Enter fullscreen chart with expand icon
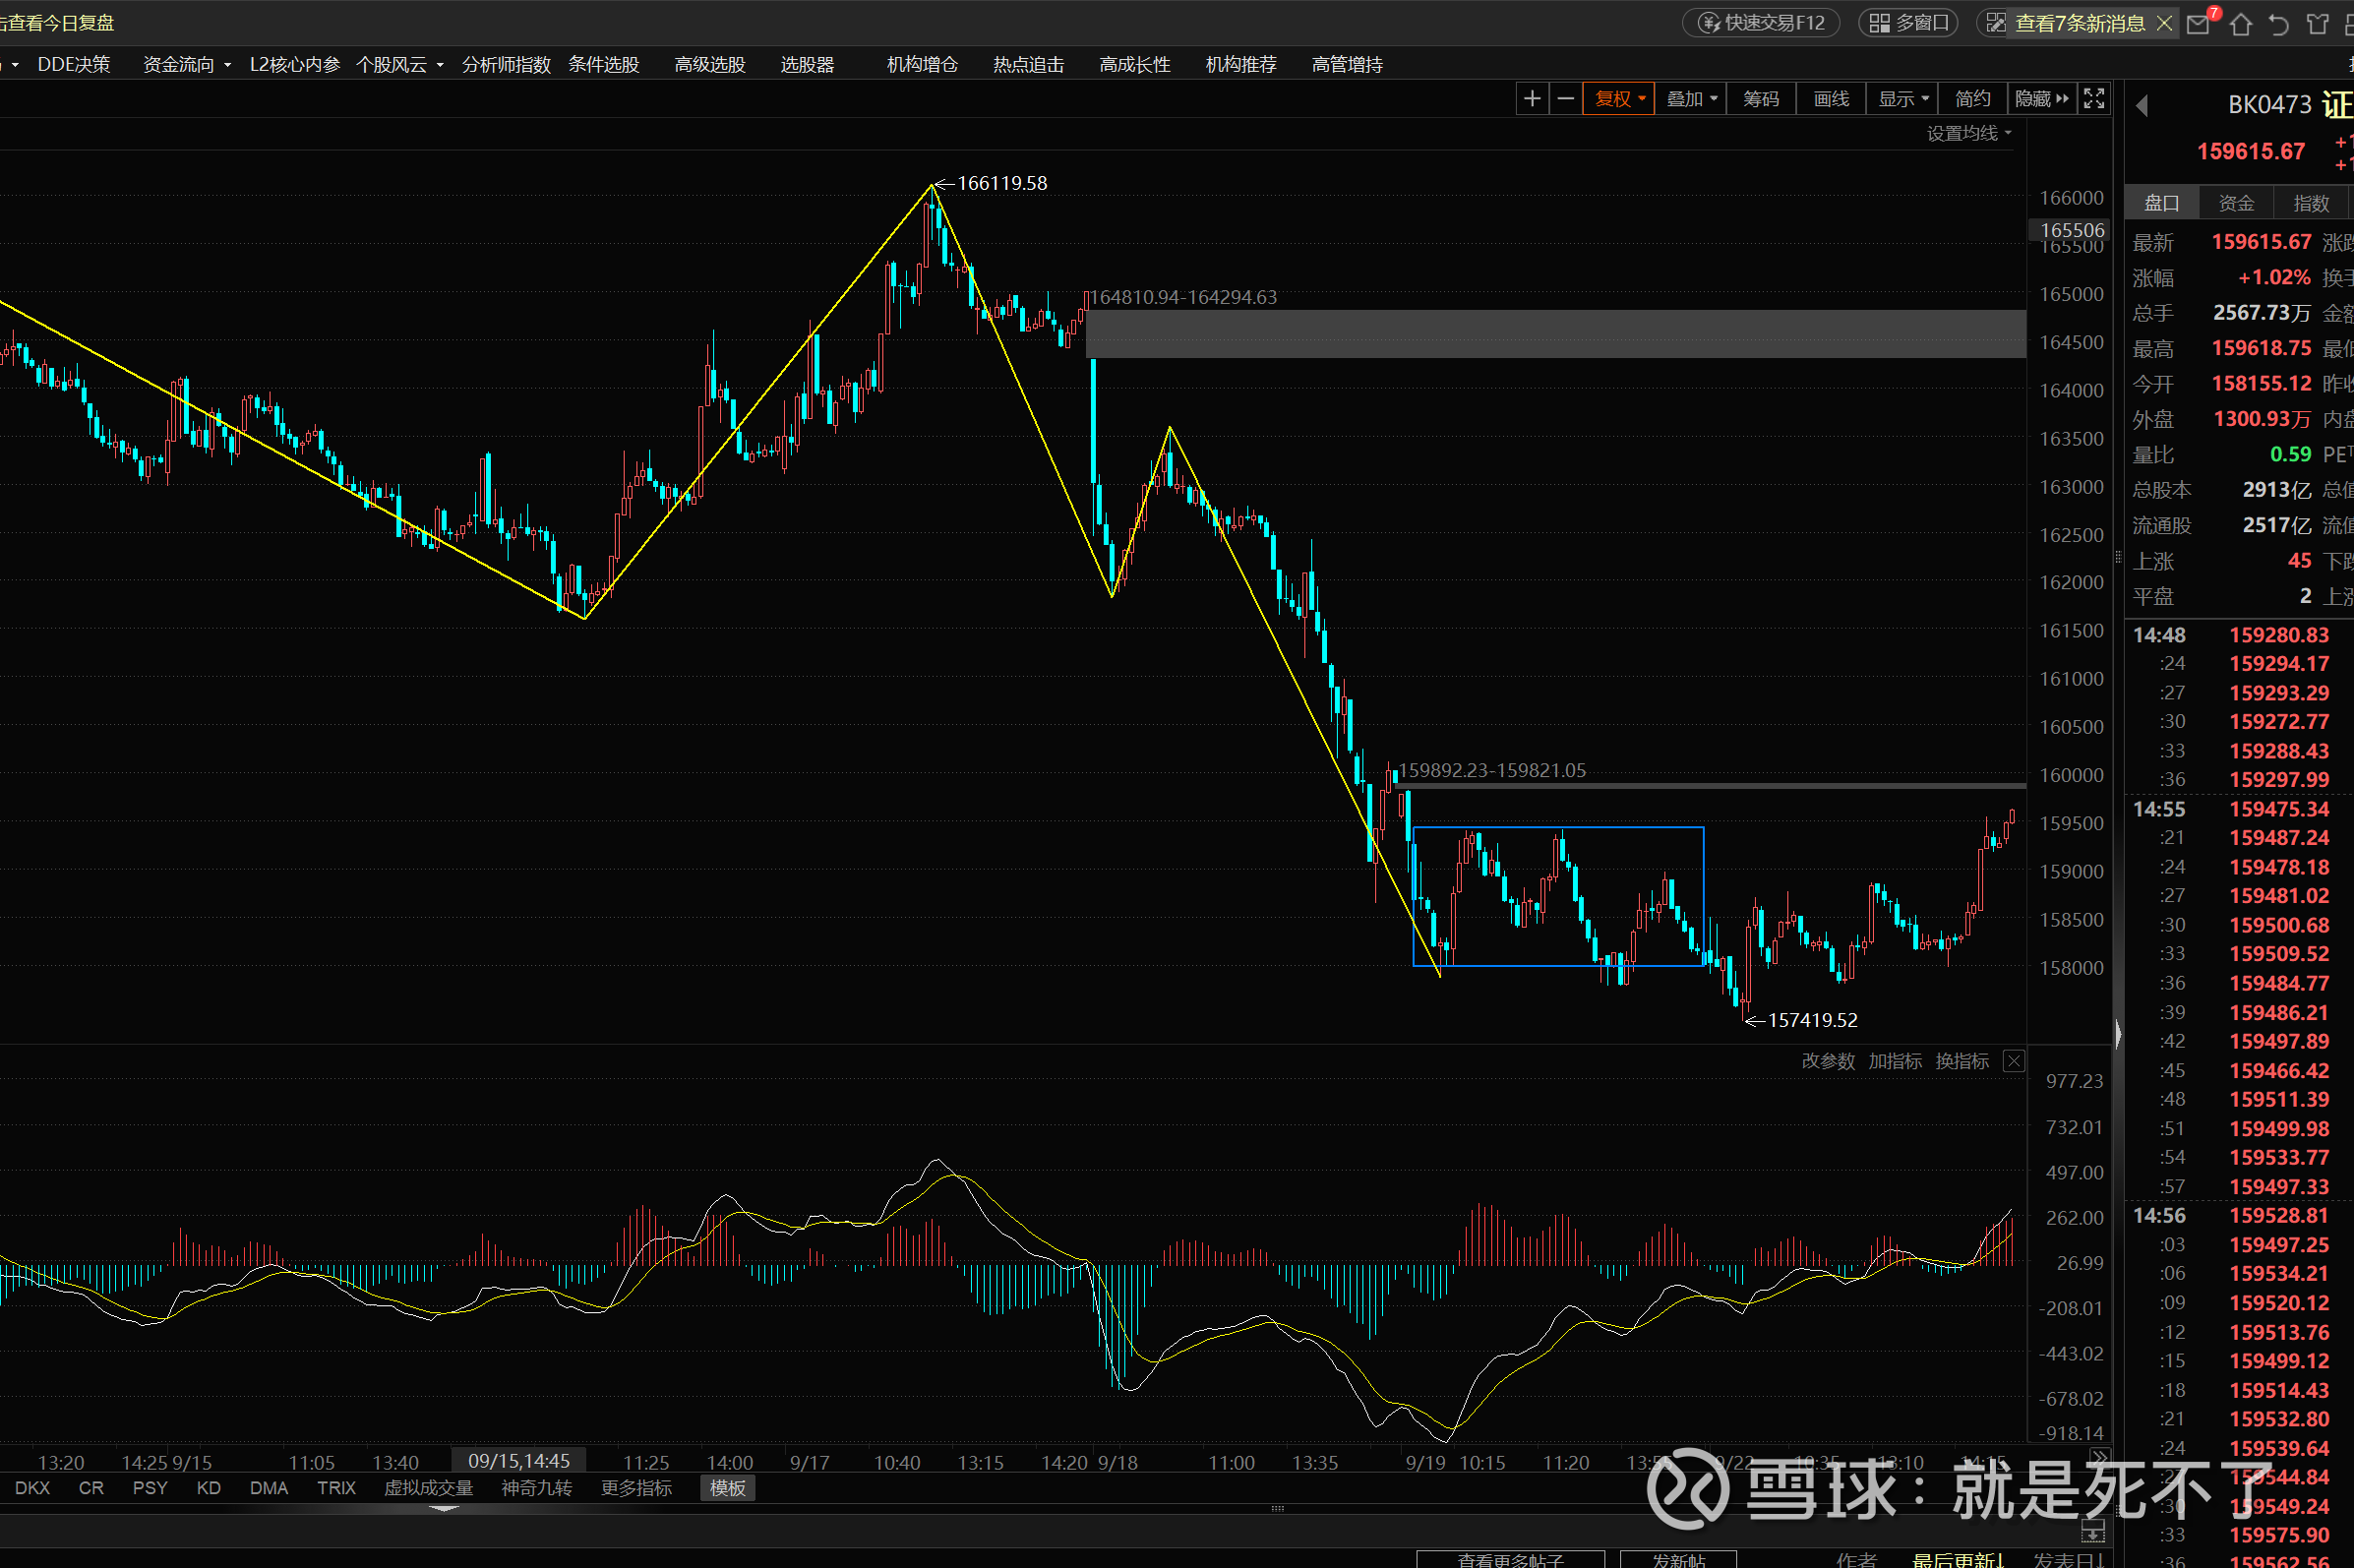 coord(2094,98)
